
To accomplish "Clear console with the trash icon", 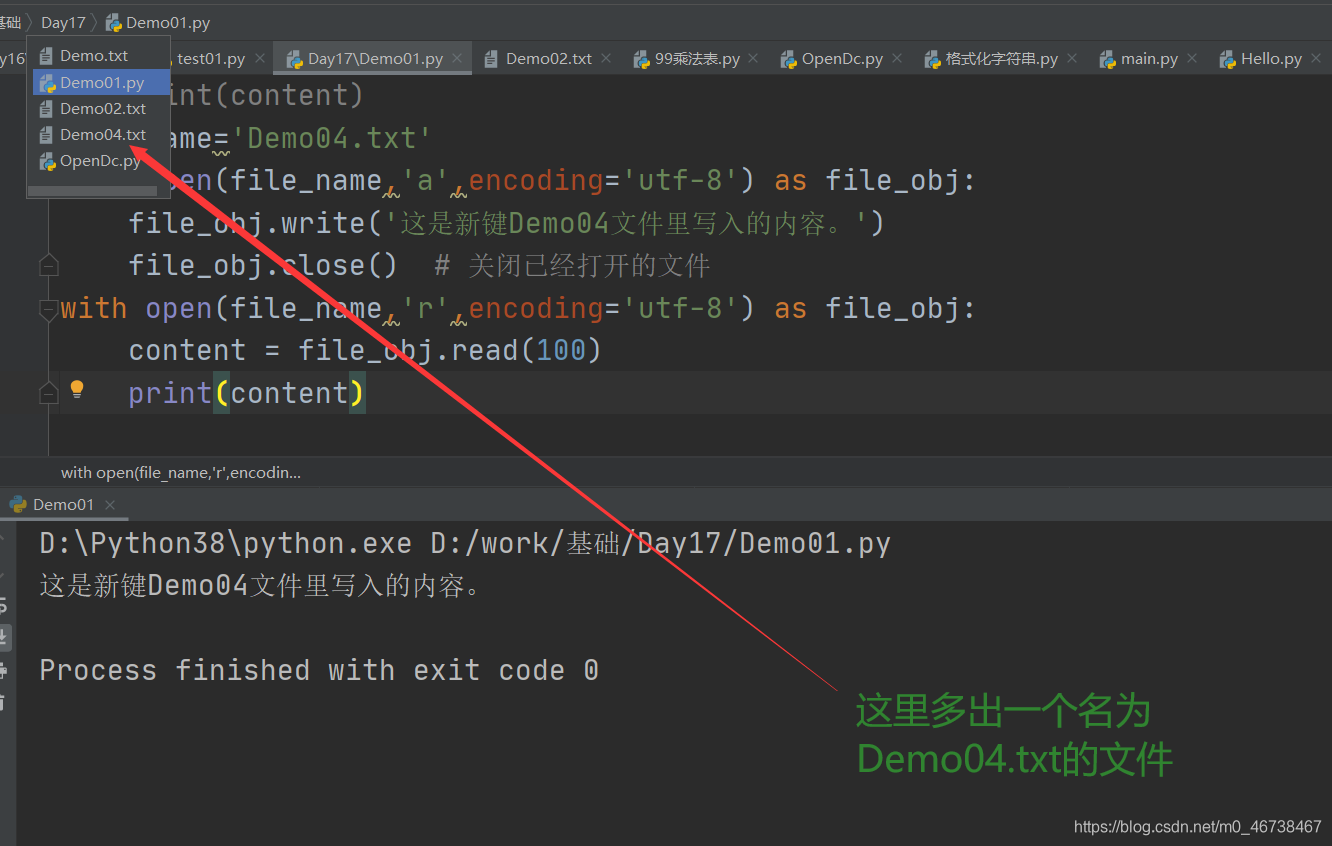I will [x=4, y=703].
